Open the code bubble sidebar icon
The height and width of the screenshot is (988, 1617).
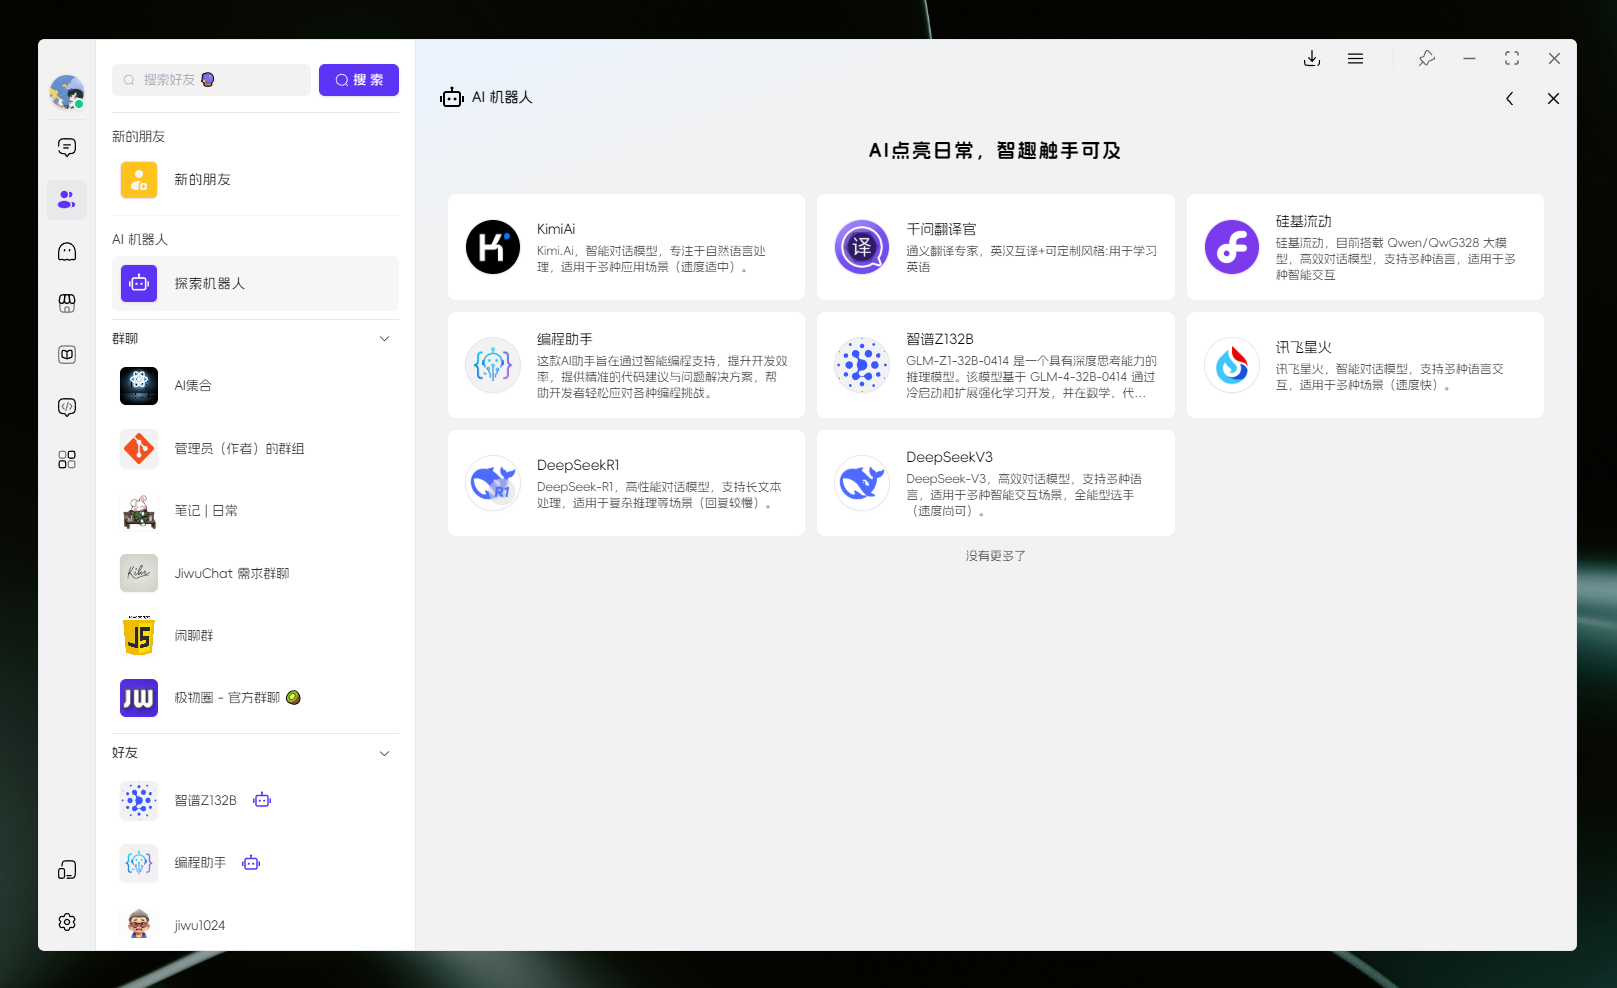[x=67, y=407]
